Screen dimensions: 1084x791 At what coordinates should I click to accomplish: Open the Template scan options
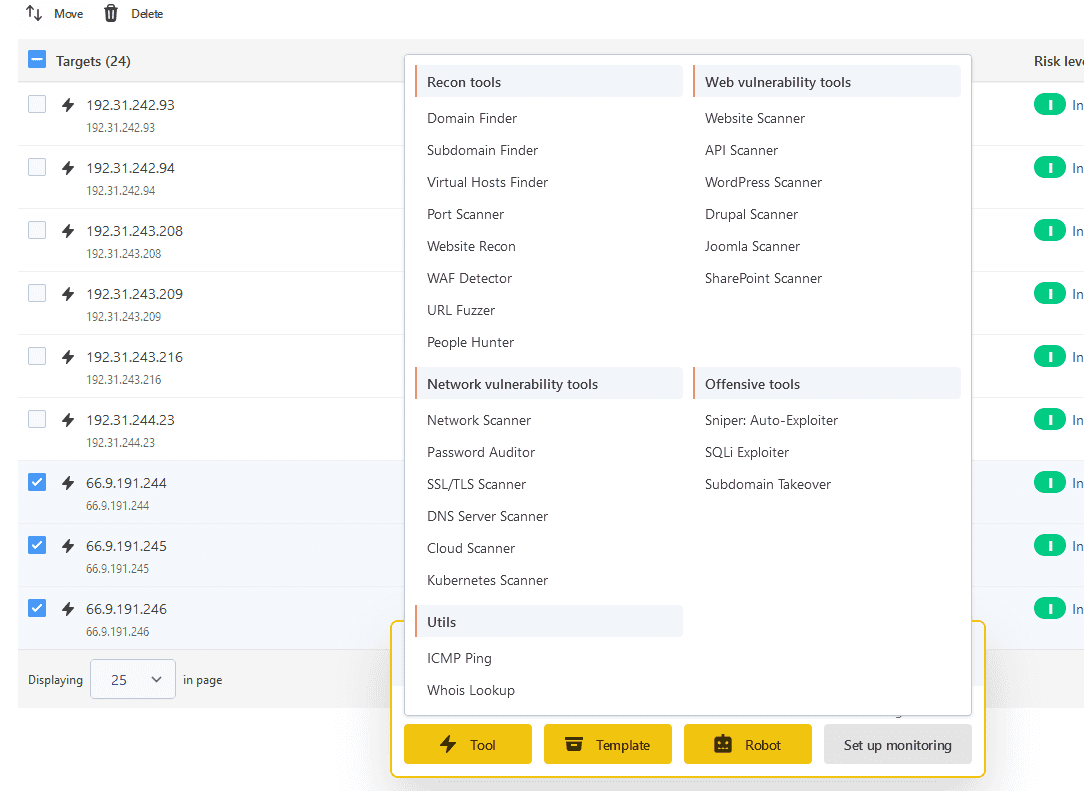click(608, 744)
